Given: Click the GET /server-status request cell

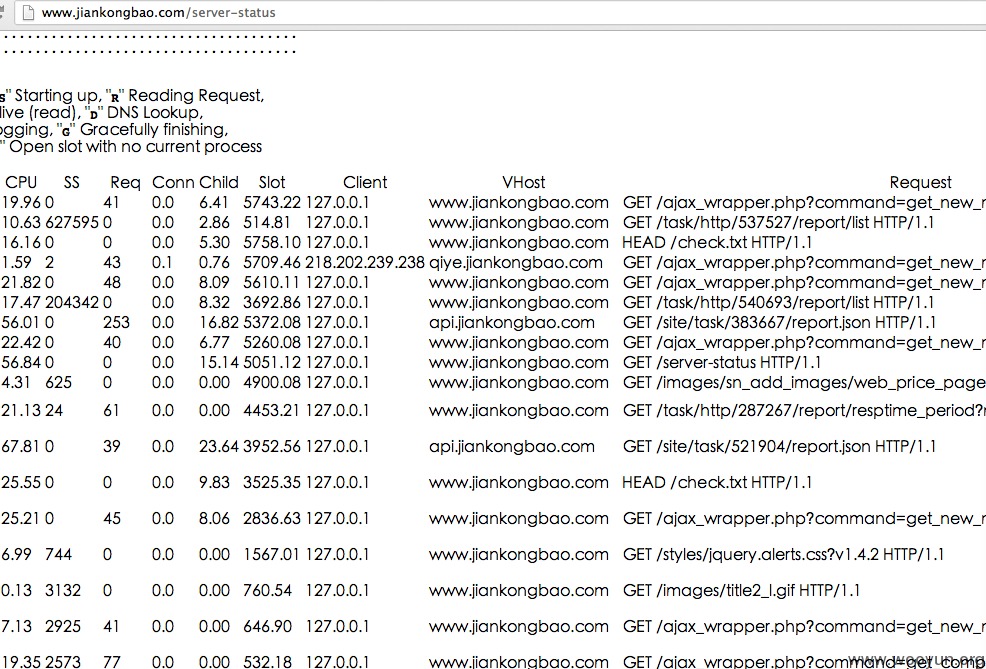Looking at the screenshot, I should 722,363.
